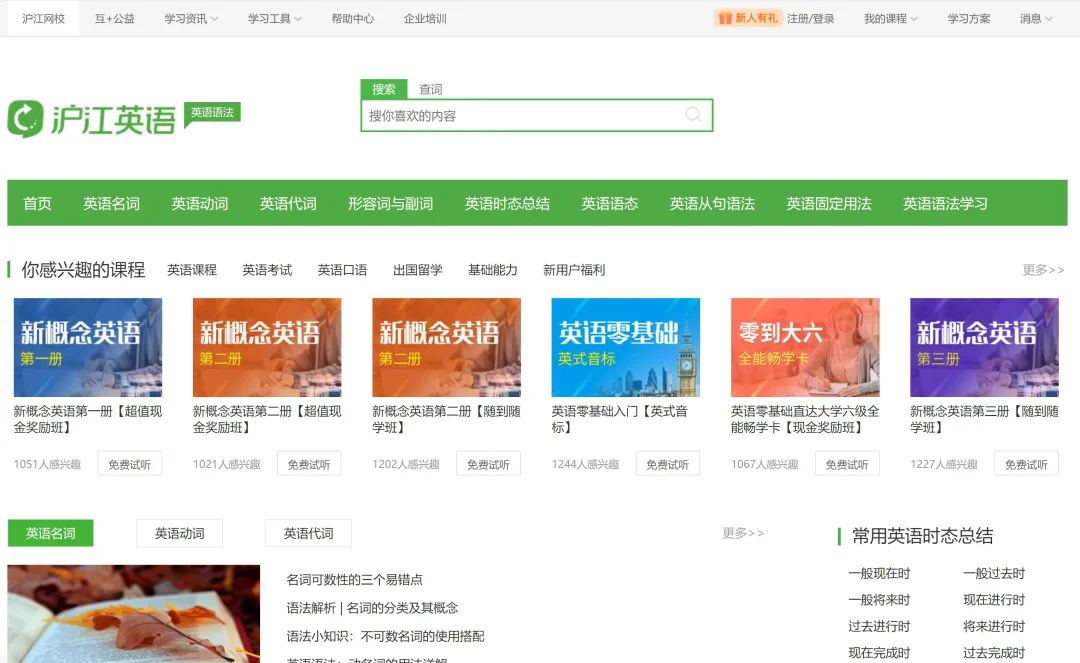Click the 搜你喜欢的内容 search input field

(x=520, y=115)
